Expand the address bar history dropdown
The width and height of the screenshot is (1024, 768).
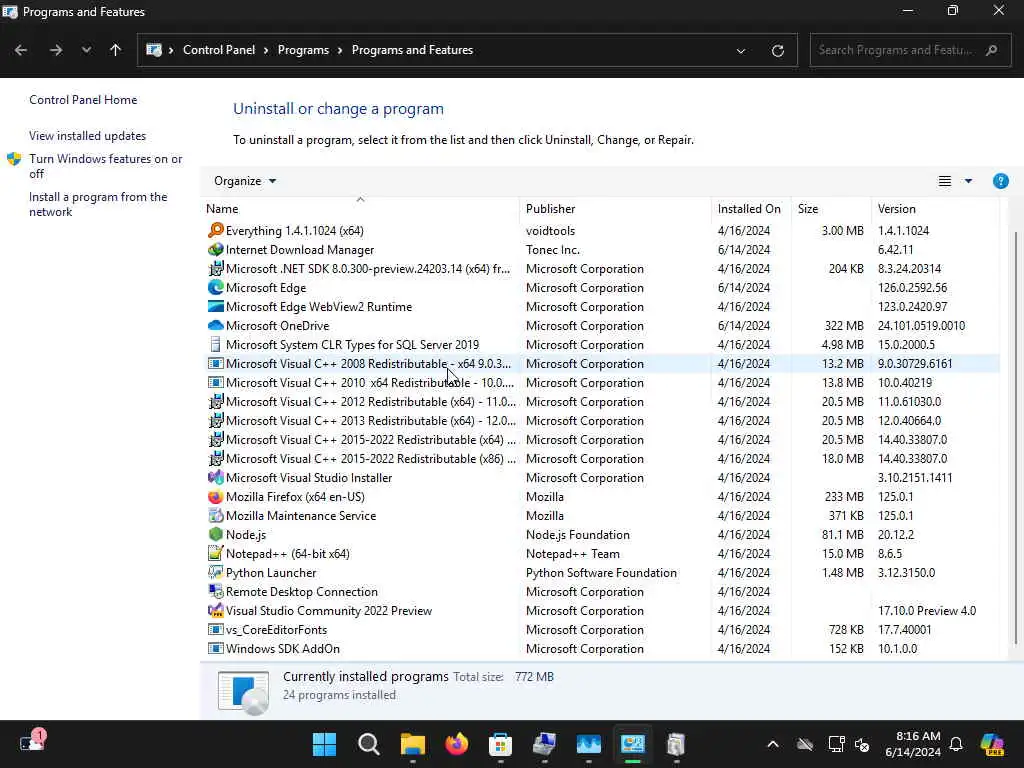741,50
